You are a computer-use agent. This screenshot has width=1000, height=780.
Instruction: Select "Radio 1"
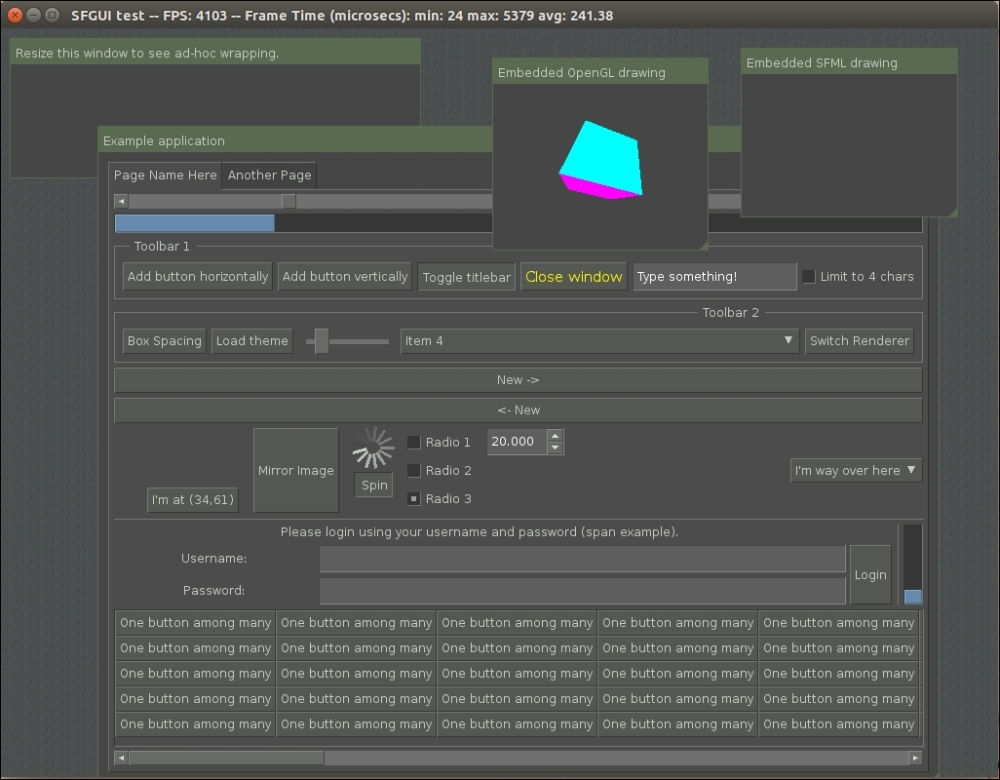pyautogui.click(x=413, y=441)
